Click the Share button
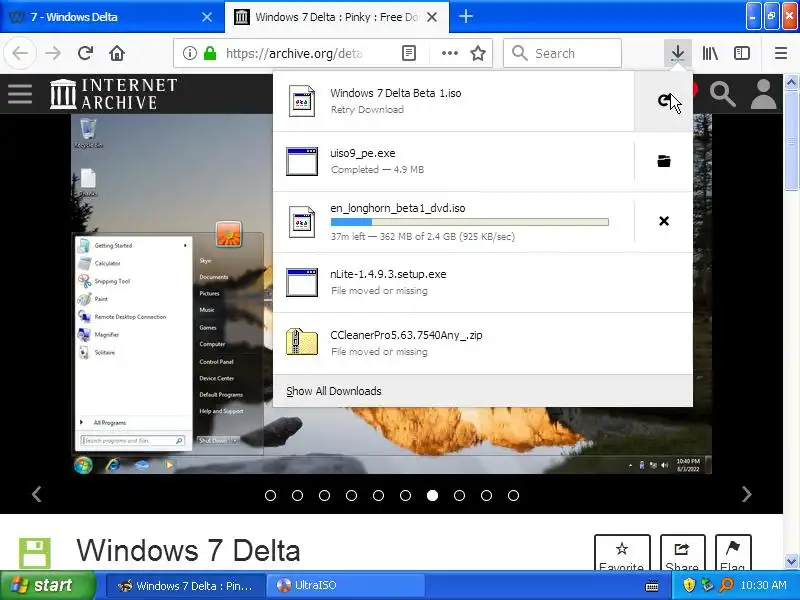The image size is (800, 600). pyautogui.click(x=682, y=553)
